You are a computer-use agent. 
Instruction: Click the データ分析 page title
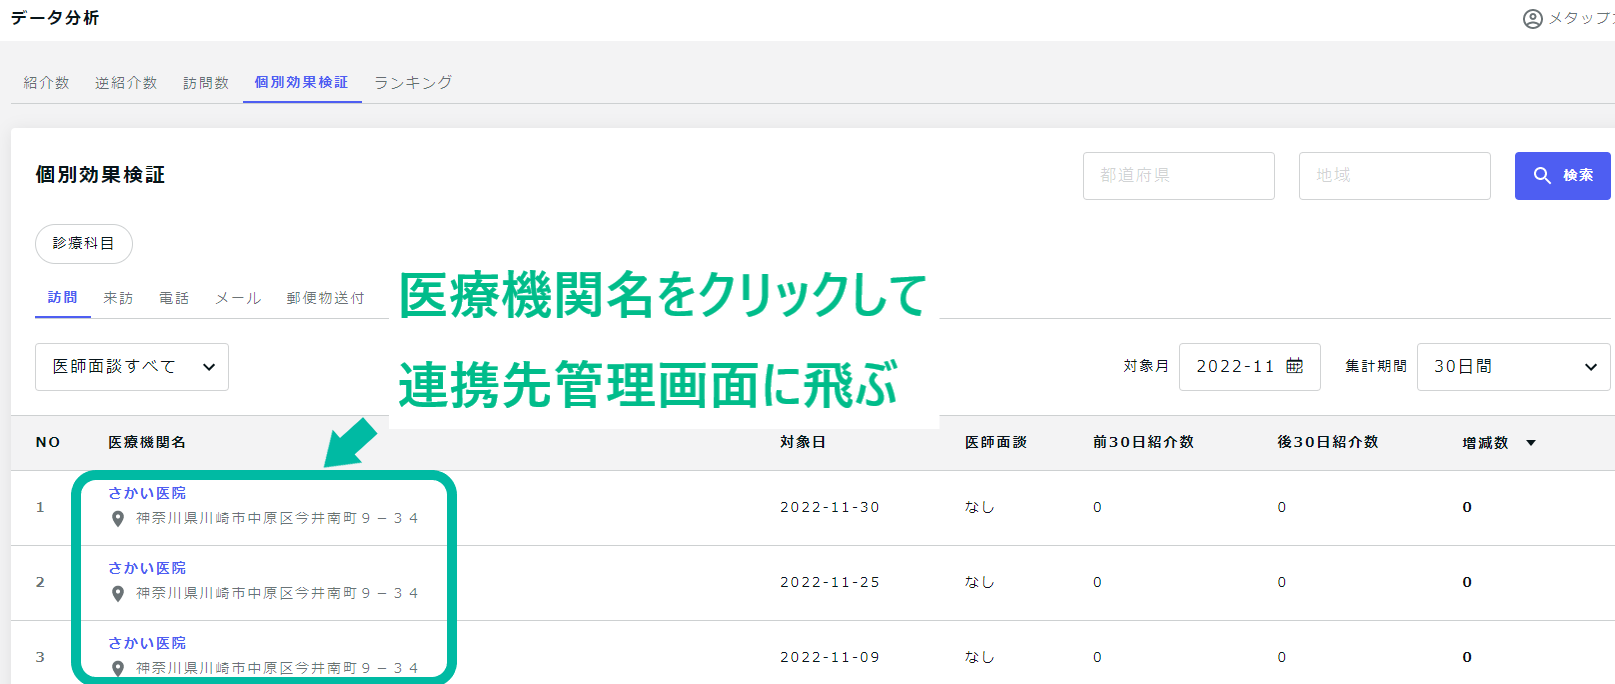55,18
